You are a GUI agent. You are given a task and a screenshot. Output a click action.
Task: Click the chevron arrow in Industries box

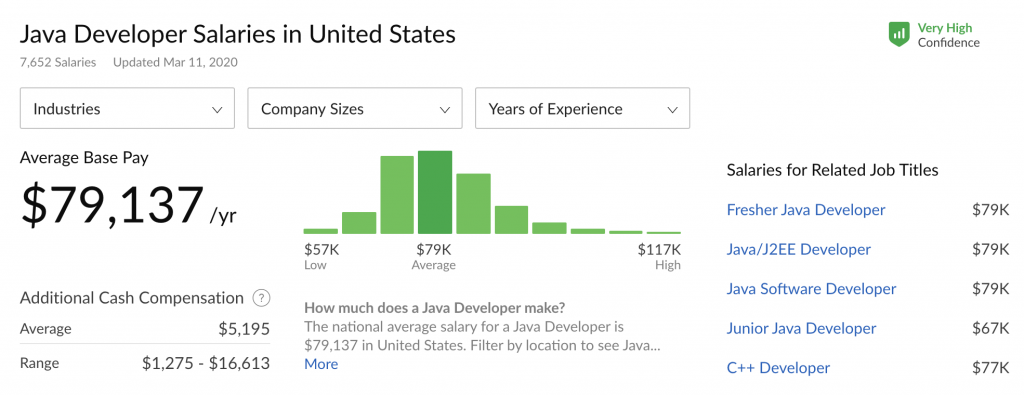[217, 110]
